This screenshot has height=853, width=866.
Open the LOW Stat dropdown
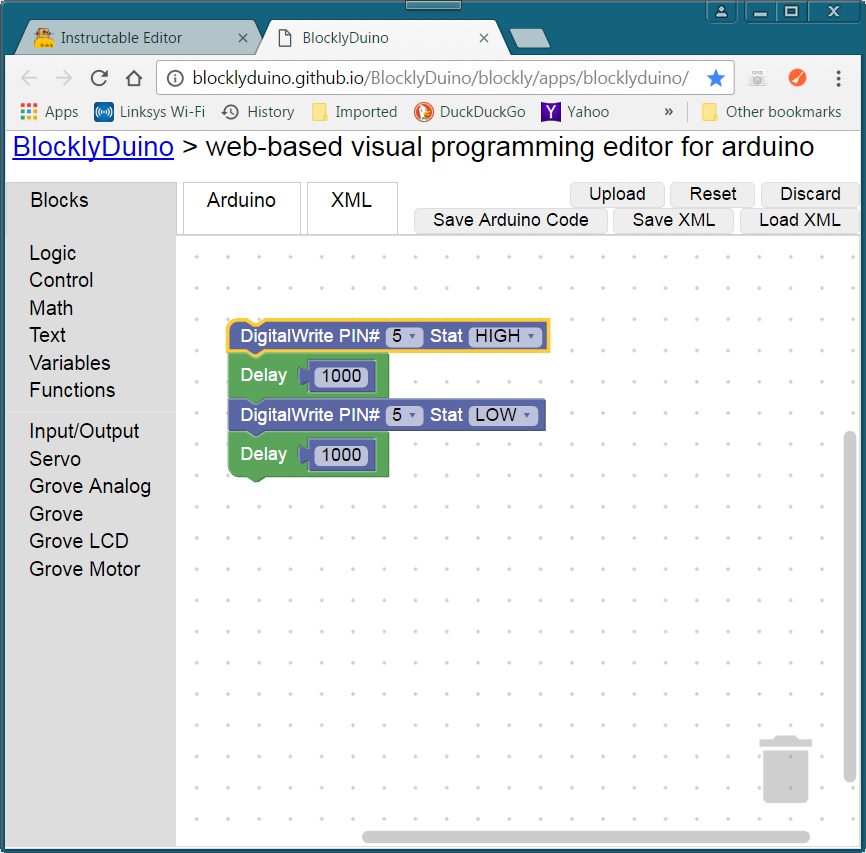pos(503,415)
